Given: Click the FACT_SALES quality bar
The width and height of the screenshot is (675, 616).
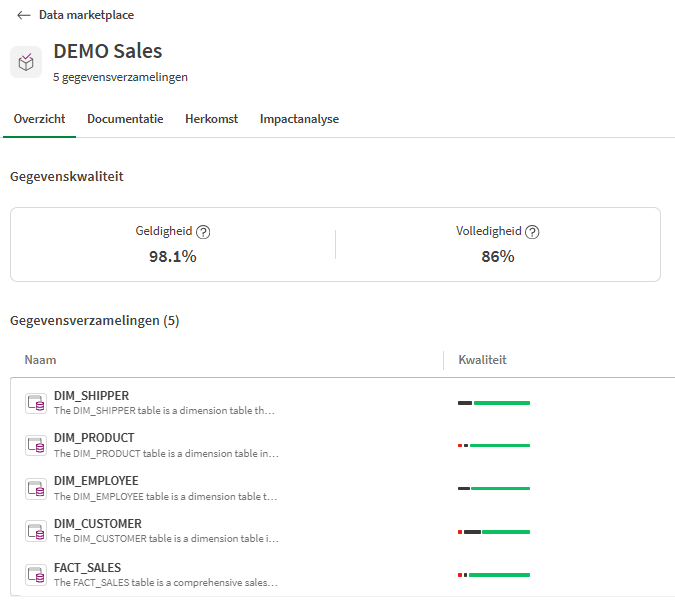Looking at the screenshot, I should (x=494, y=575).
